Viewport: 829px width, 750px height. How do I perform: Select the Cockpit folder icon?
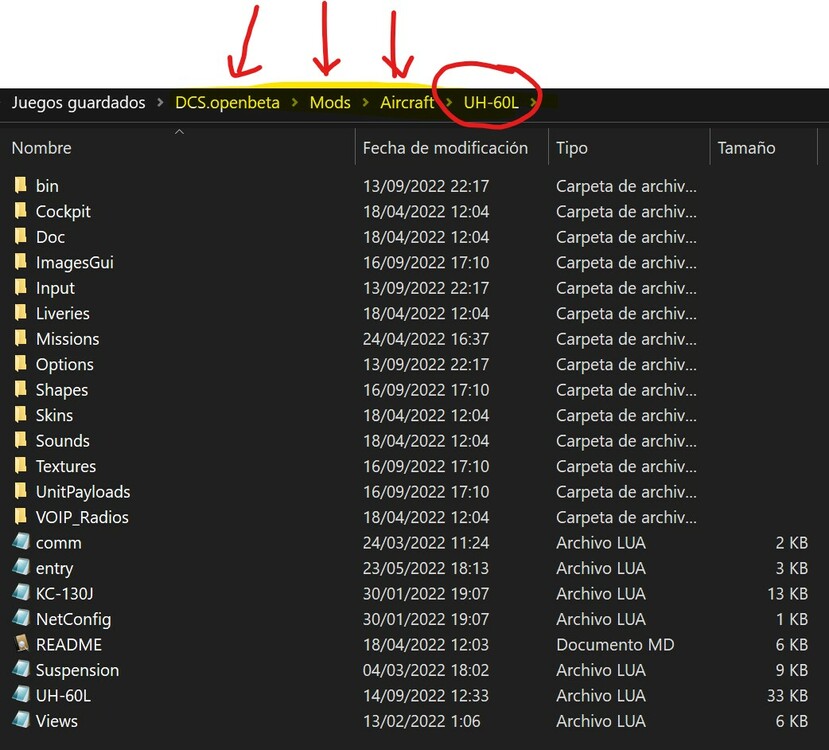[21, 211]
